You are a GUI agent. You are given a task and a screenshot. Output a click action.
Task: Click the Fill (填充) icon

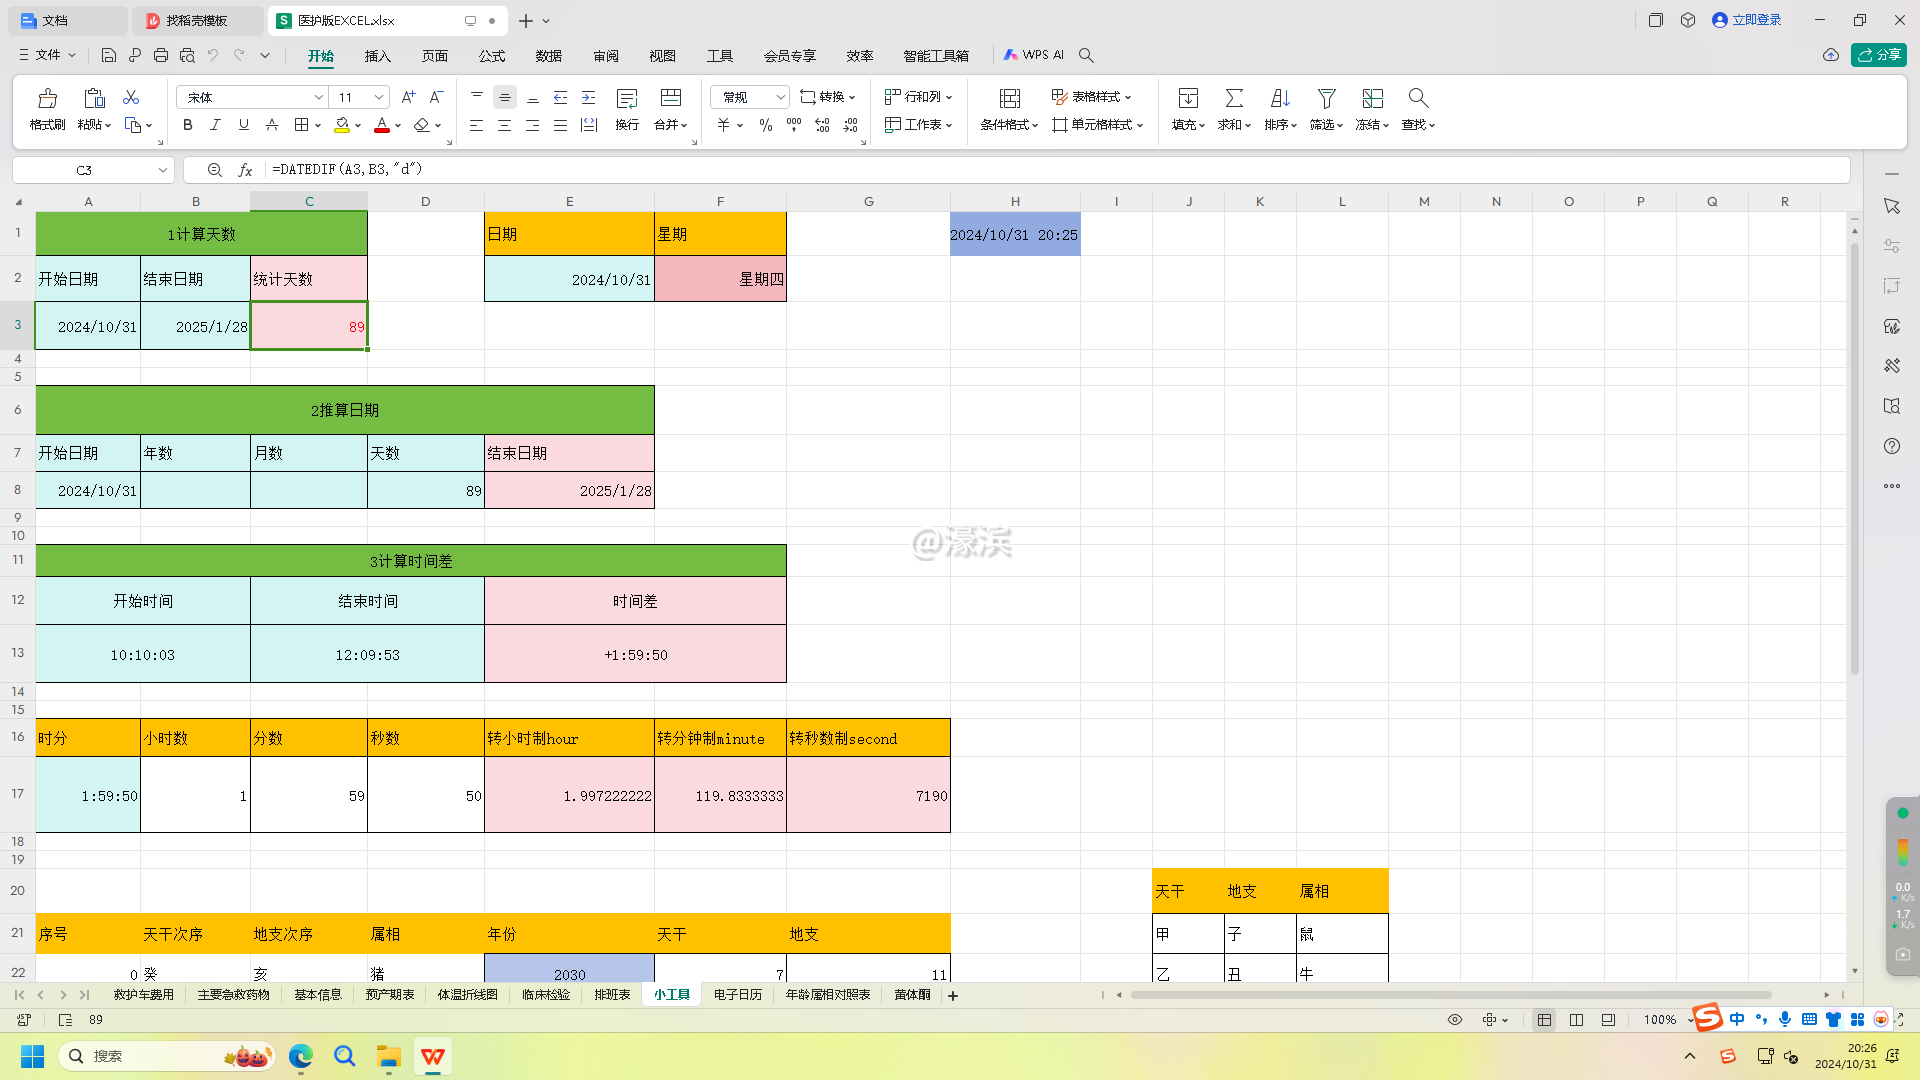(1188, 98)
